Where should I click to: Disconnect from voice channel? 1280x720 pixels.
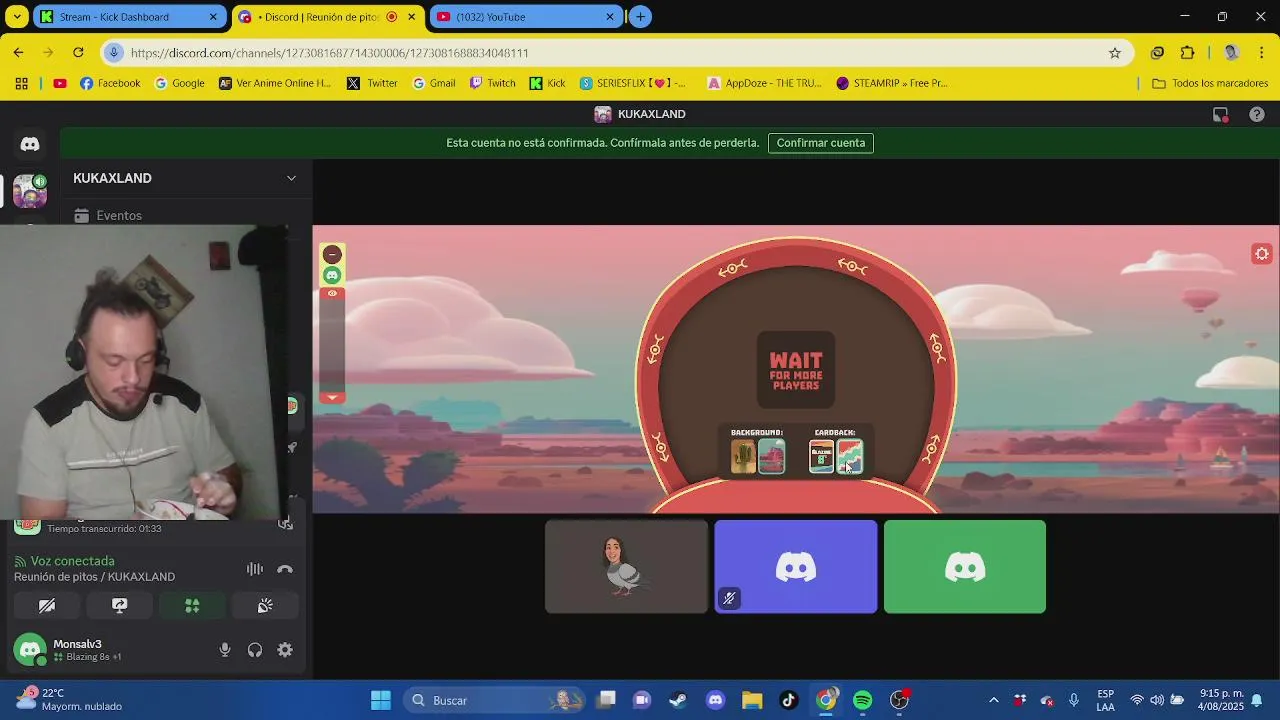click(285, 569)
